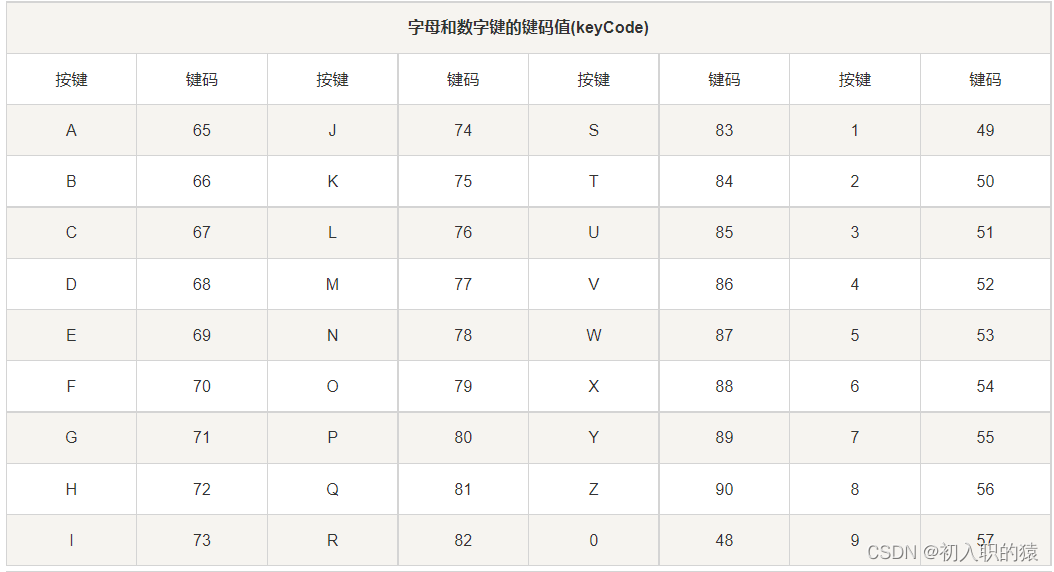The height and width of the screenshot is (572, 1054).
Task: Click the letter C cell
Action: (x=71, y=233)
